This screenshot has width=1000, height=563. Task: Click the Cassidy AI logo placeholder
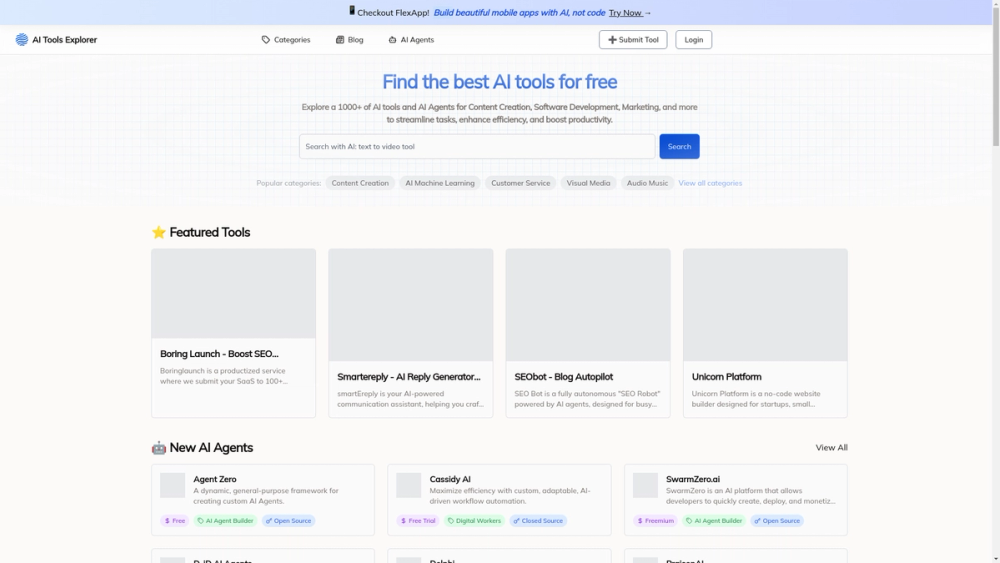tap(408, 485)
